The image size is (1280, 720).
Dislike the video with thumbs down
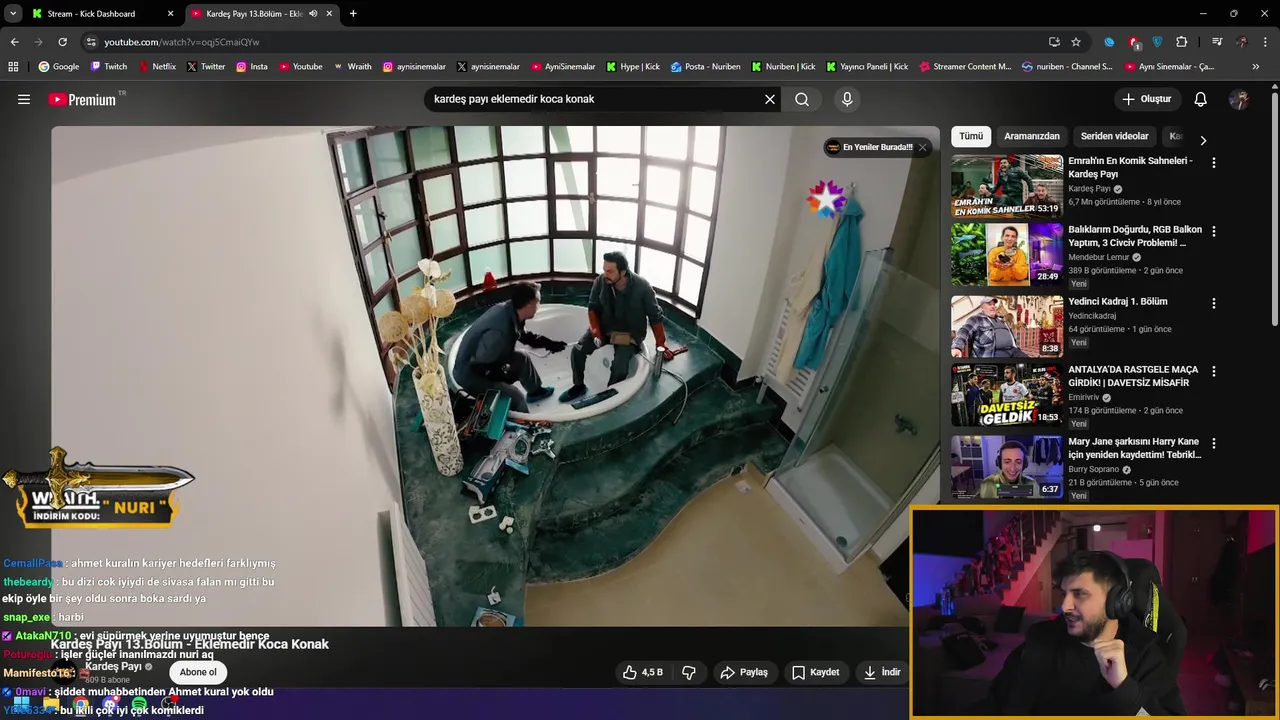(x=689, y=672)
